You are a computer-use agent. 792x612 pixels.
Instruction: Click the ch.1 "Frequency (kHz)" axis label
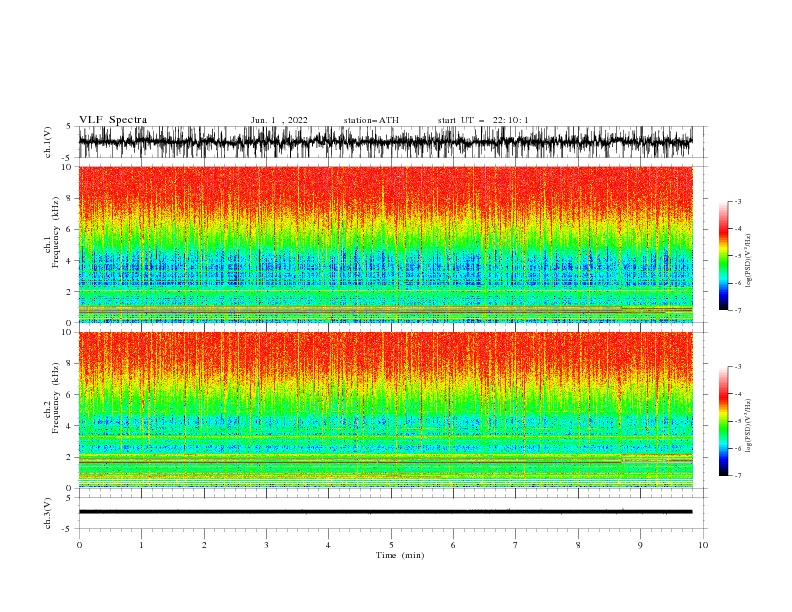[x=55, y=230]
